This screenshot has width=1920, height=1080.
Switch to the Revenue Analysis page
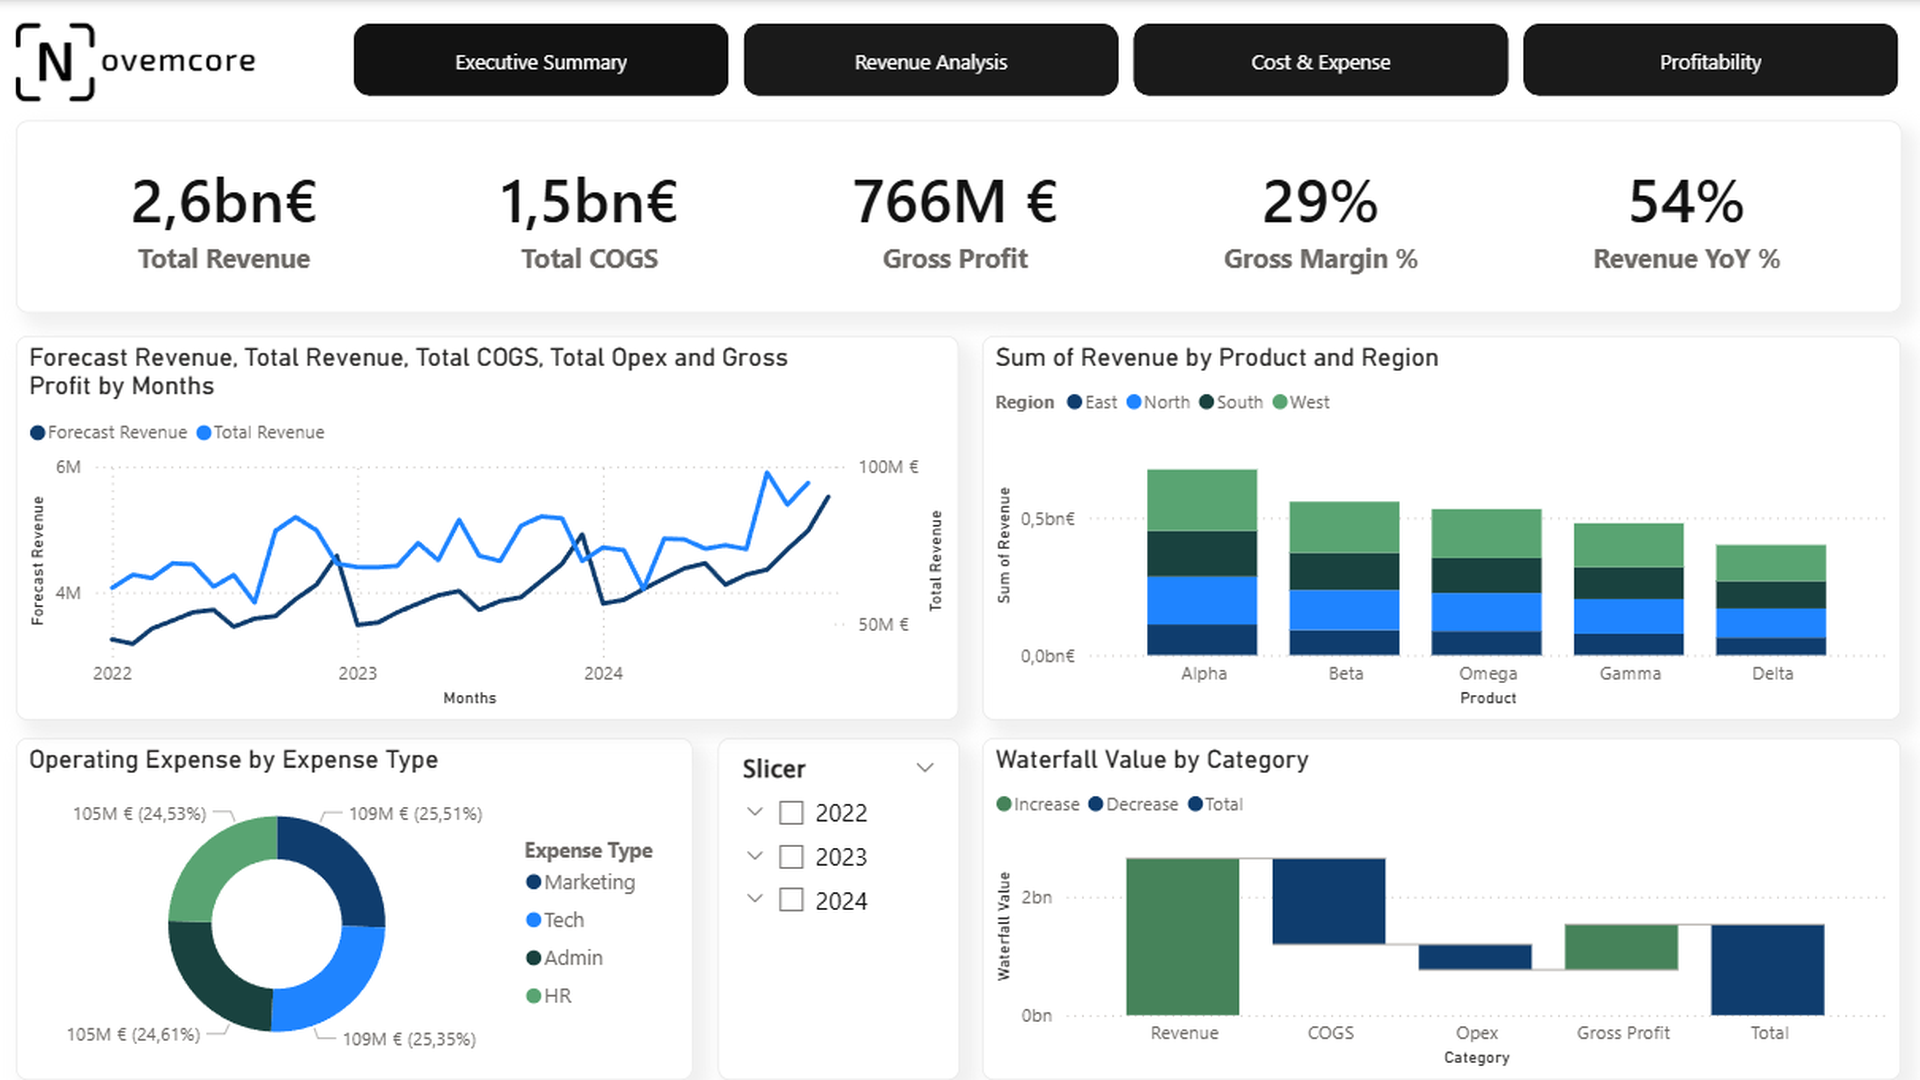coord(931,61)
